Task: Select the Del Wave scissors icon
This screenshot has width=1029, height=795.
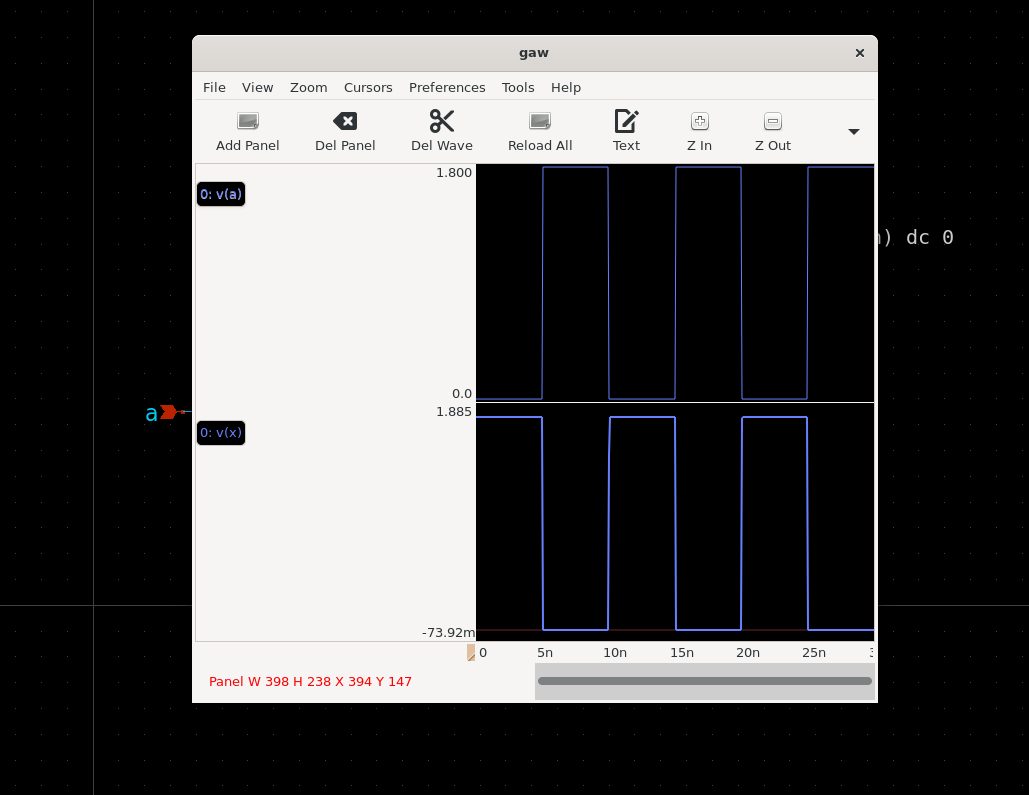Action: point(442,122)
